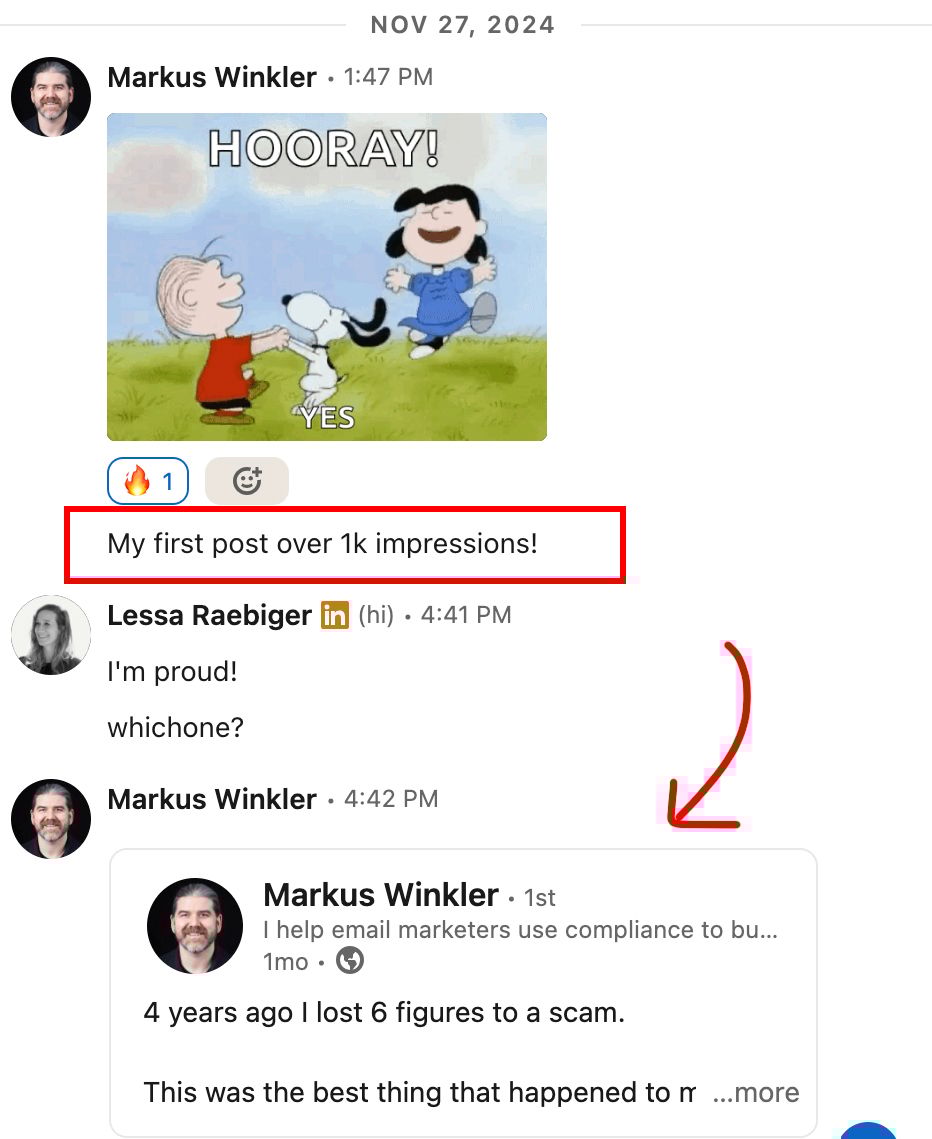
Task: Click the 'I'm proud!' message
Action: 172,671
